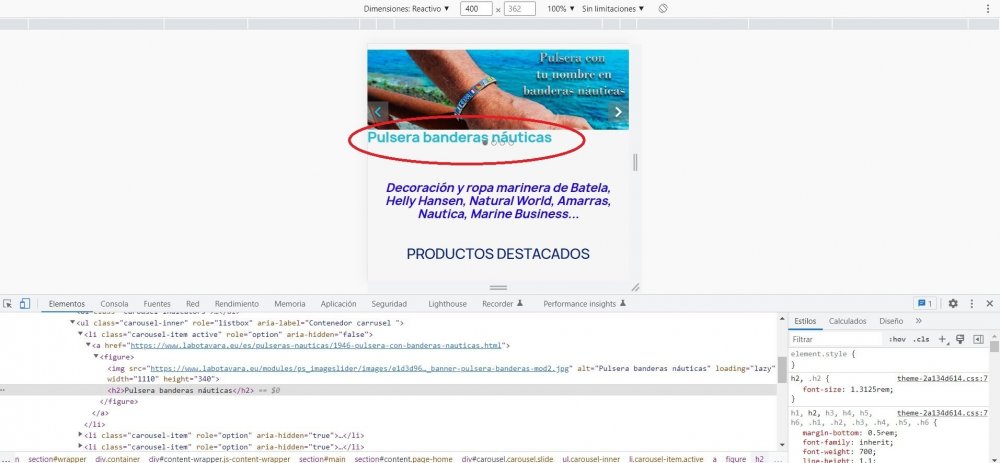Open the issues badge showing 1
The width and height of the screenshot is (1000, 463).
(924, 304)
